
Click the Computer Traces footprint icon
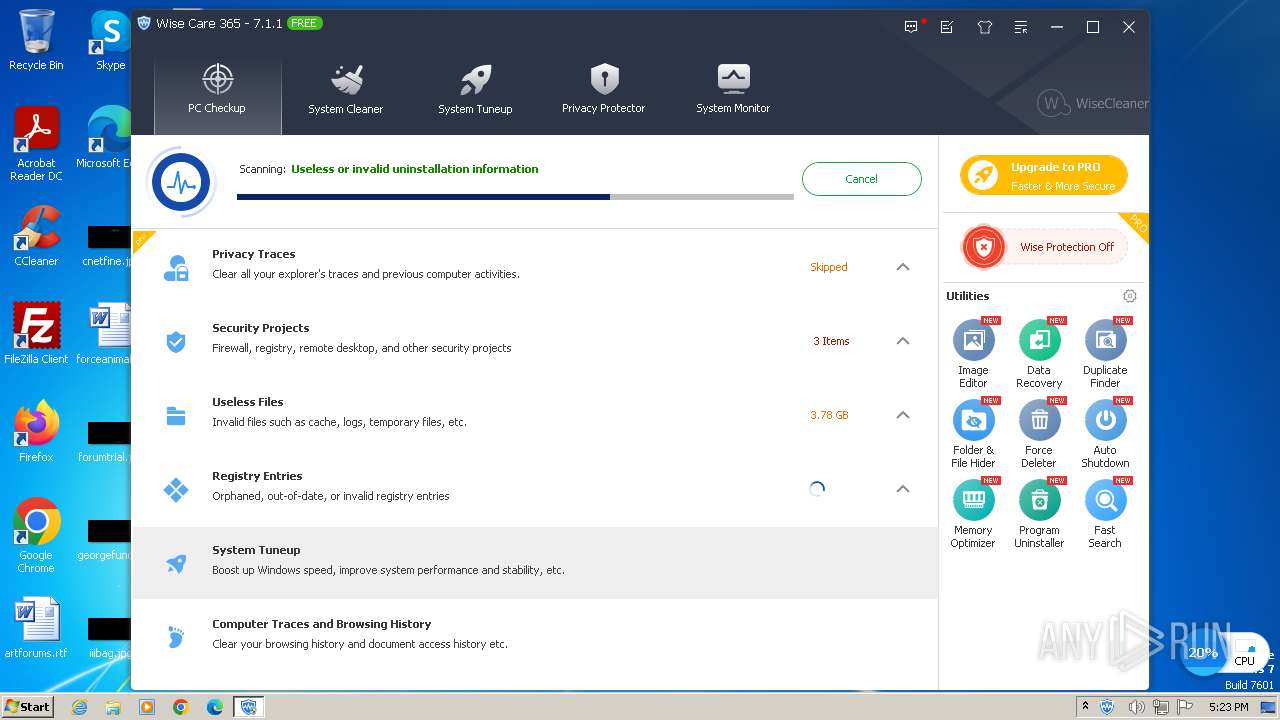tap(176, 638)
